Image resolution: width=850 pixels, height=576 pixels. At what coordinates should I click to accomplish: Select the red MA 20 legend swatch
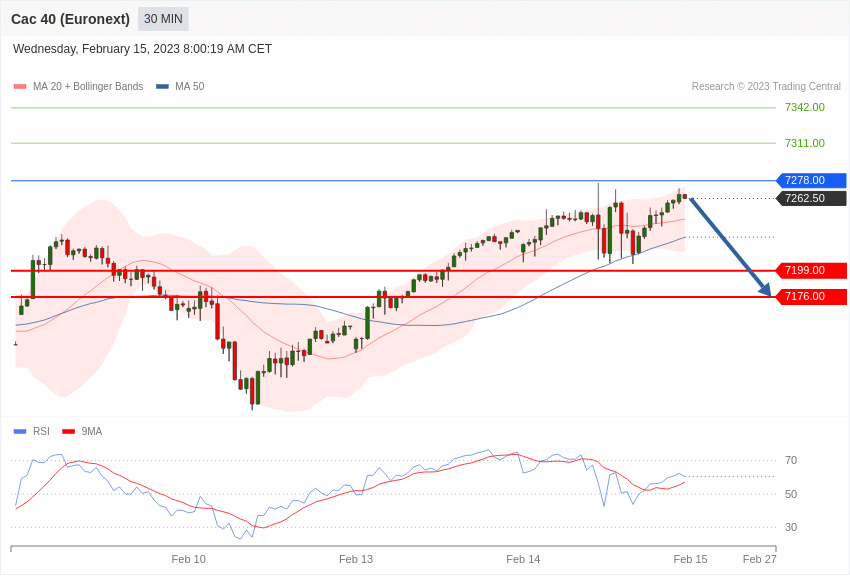20,87
